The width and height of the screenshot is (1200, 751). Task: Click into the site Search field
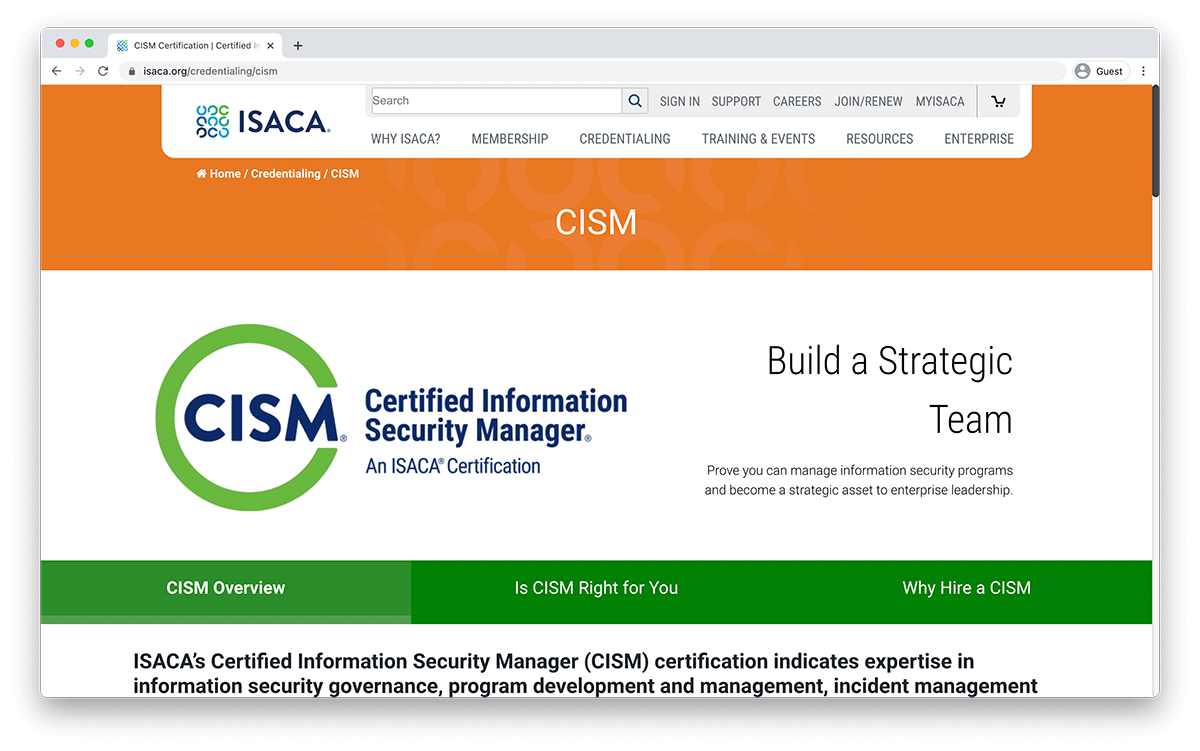coord(495,101)
